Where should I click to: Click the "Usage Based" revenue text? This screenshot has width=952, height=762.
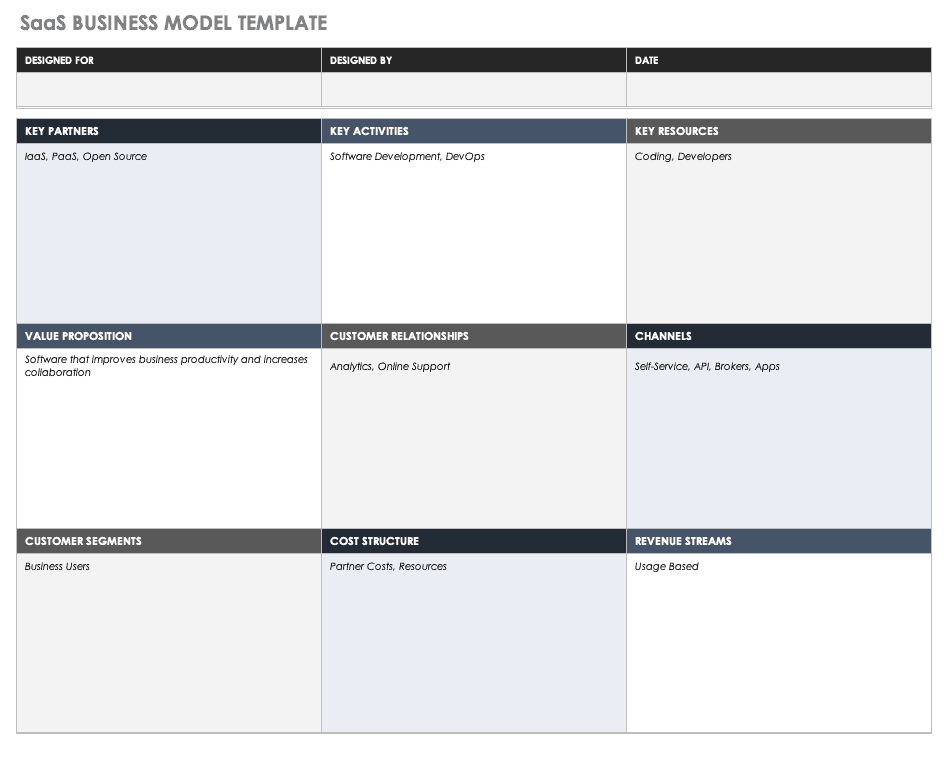[667, 567]
